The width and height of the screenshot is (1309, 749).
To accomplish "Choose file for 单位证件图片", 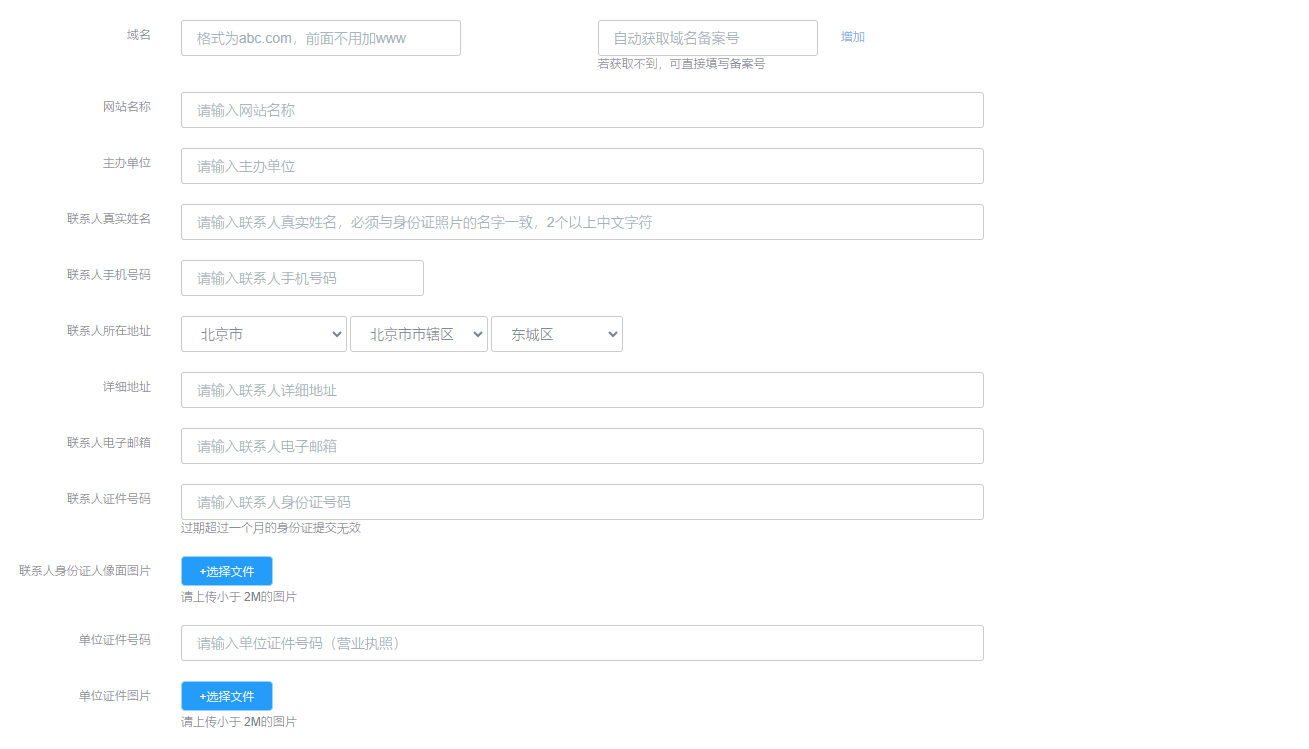I will click(x=227, y=696).
